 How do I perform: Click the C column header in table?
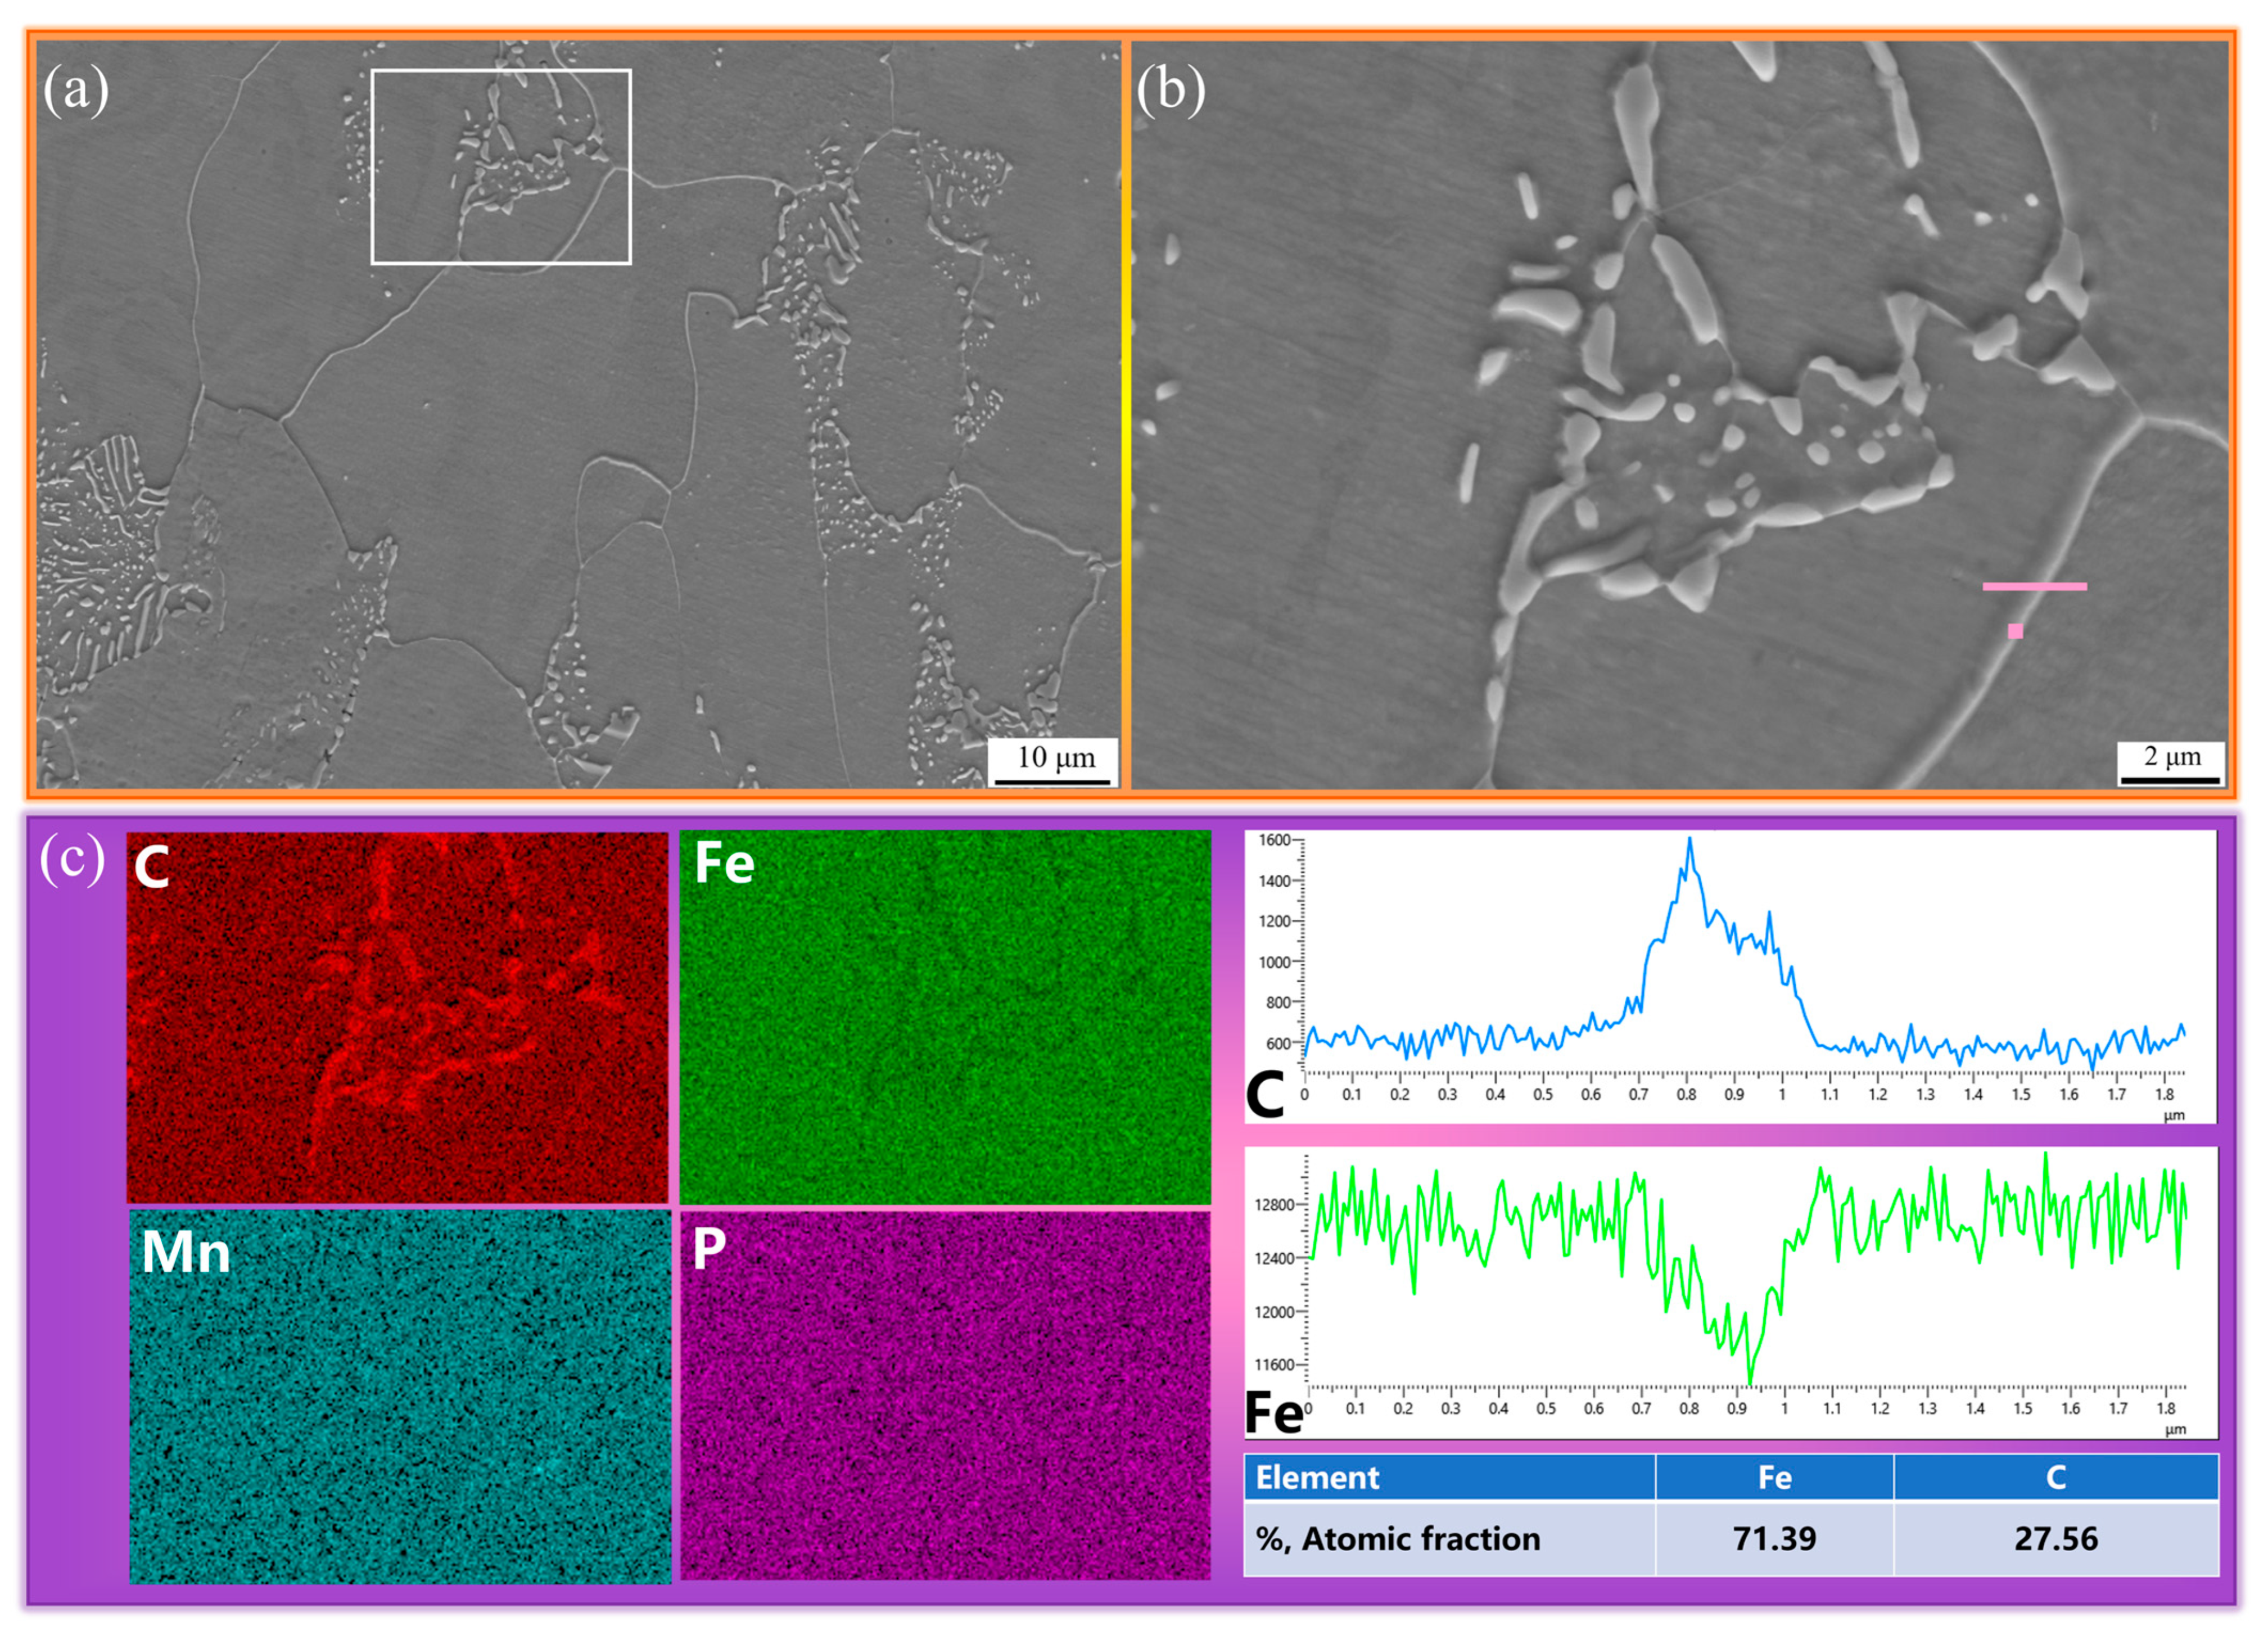tap(2056, 1477)
